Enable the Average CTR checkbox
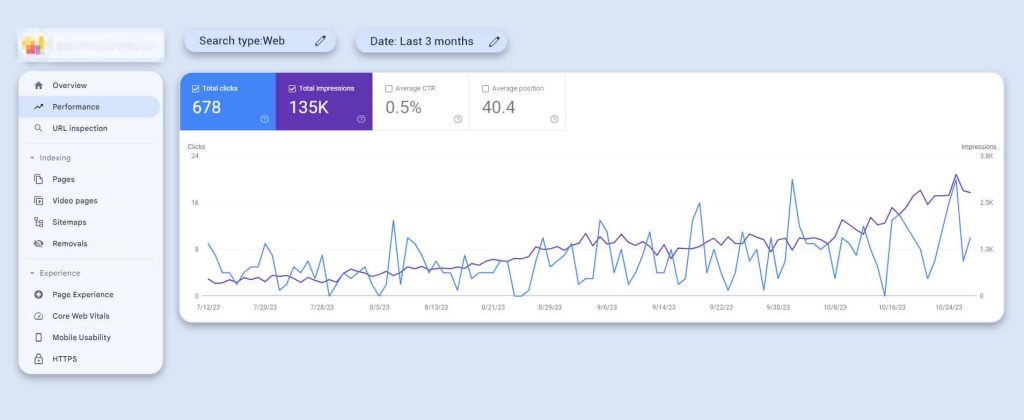 pyautogui.click(x=389, y=88)
